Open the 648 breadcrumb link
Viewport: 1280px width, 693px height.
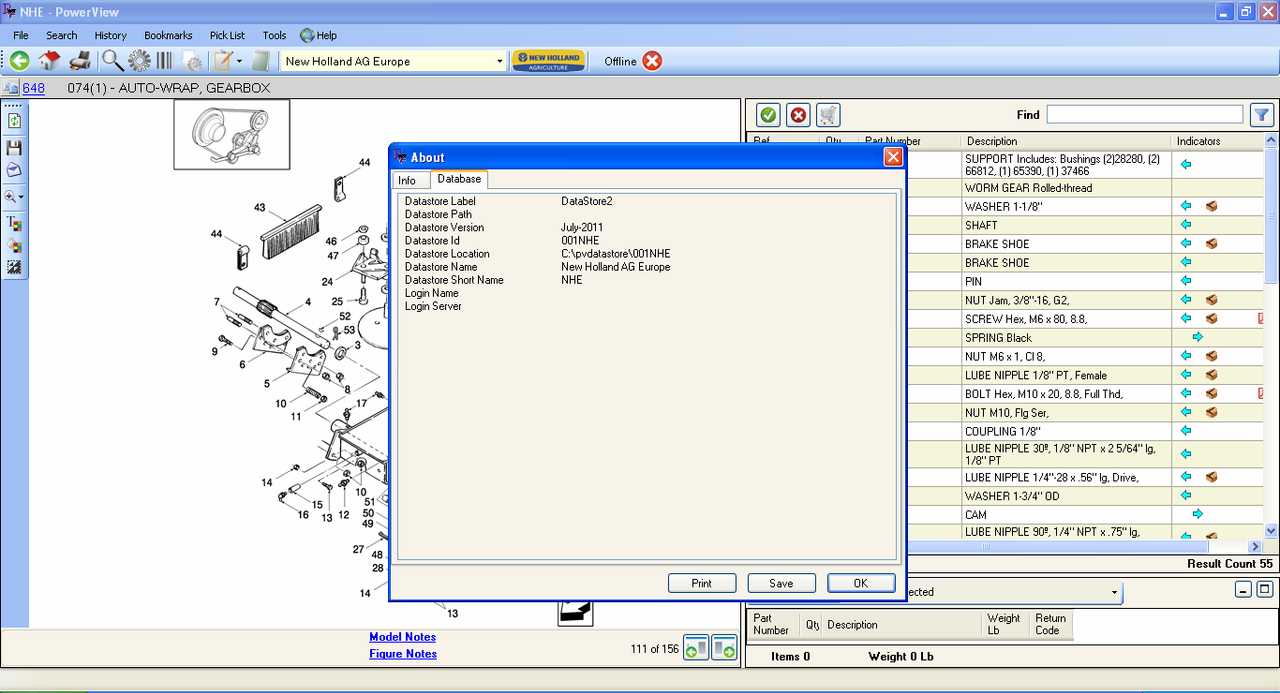click(34, 88)
